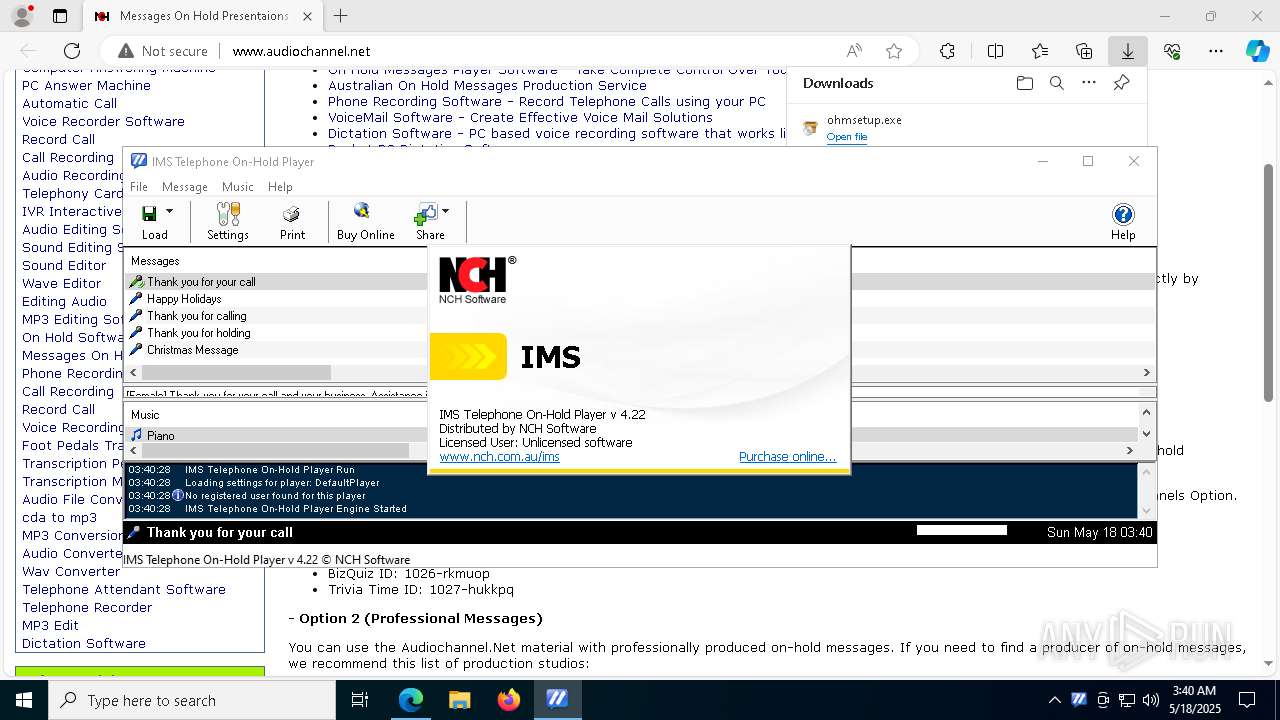Open the Downloads folder icon in Edge

coord(1024,83)
